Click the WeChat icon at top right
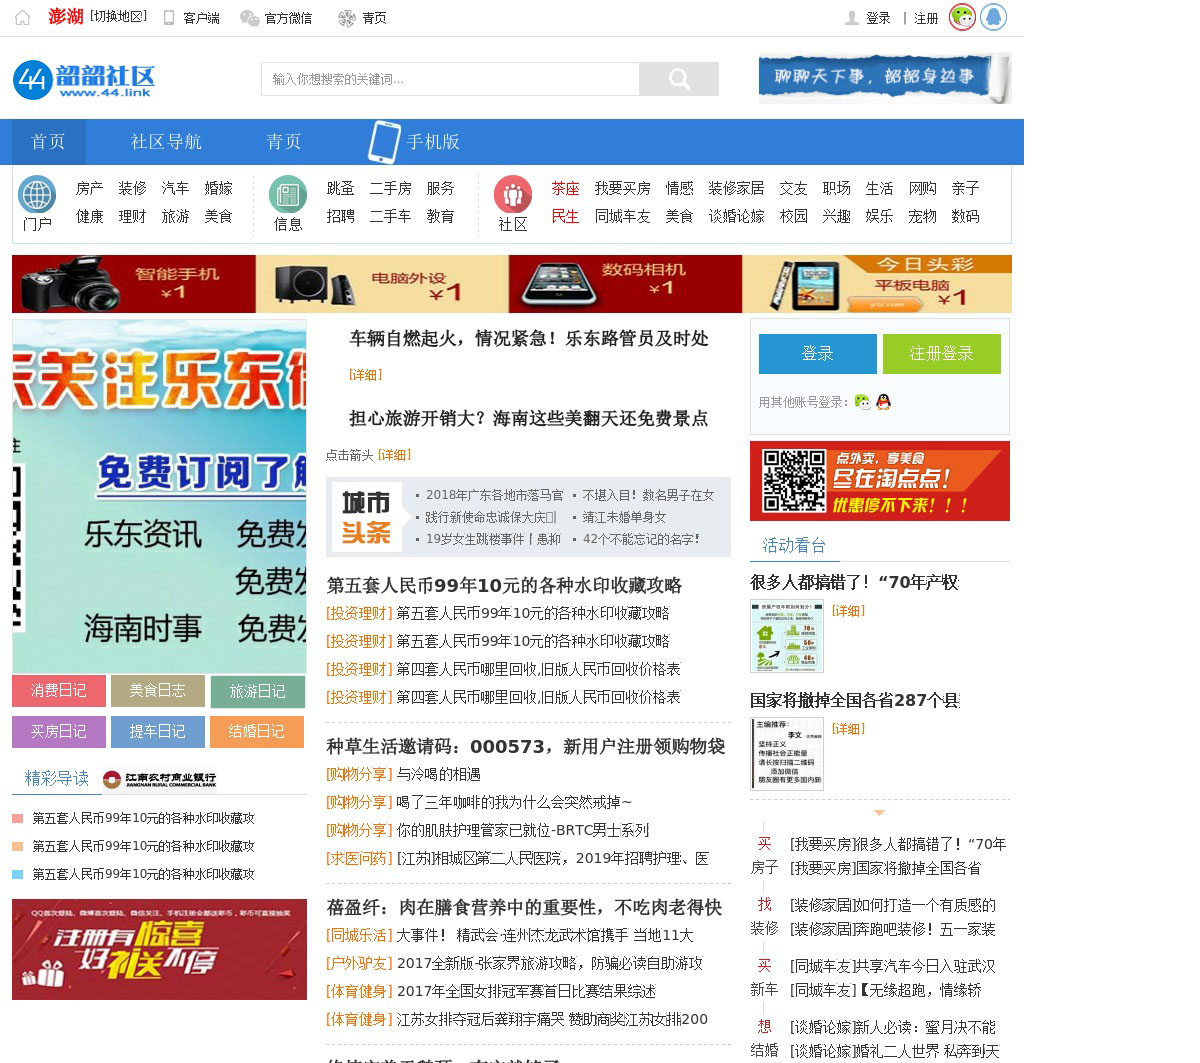 pos(962,17)
